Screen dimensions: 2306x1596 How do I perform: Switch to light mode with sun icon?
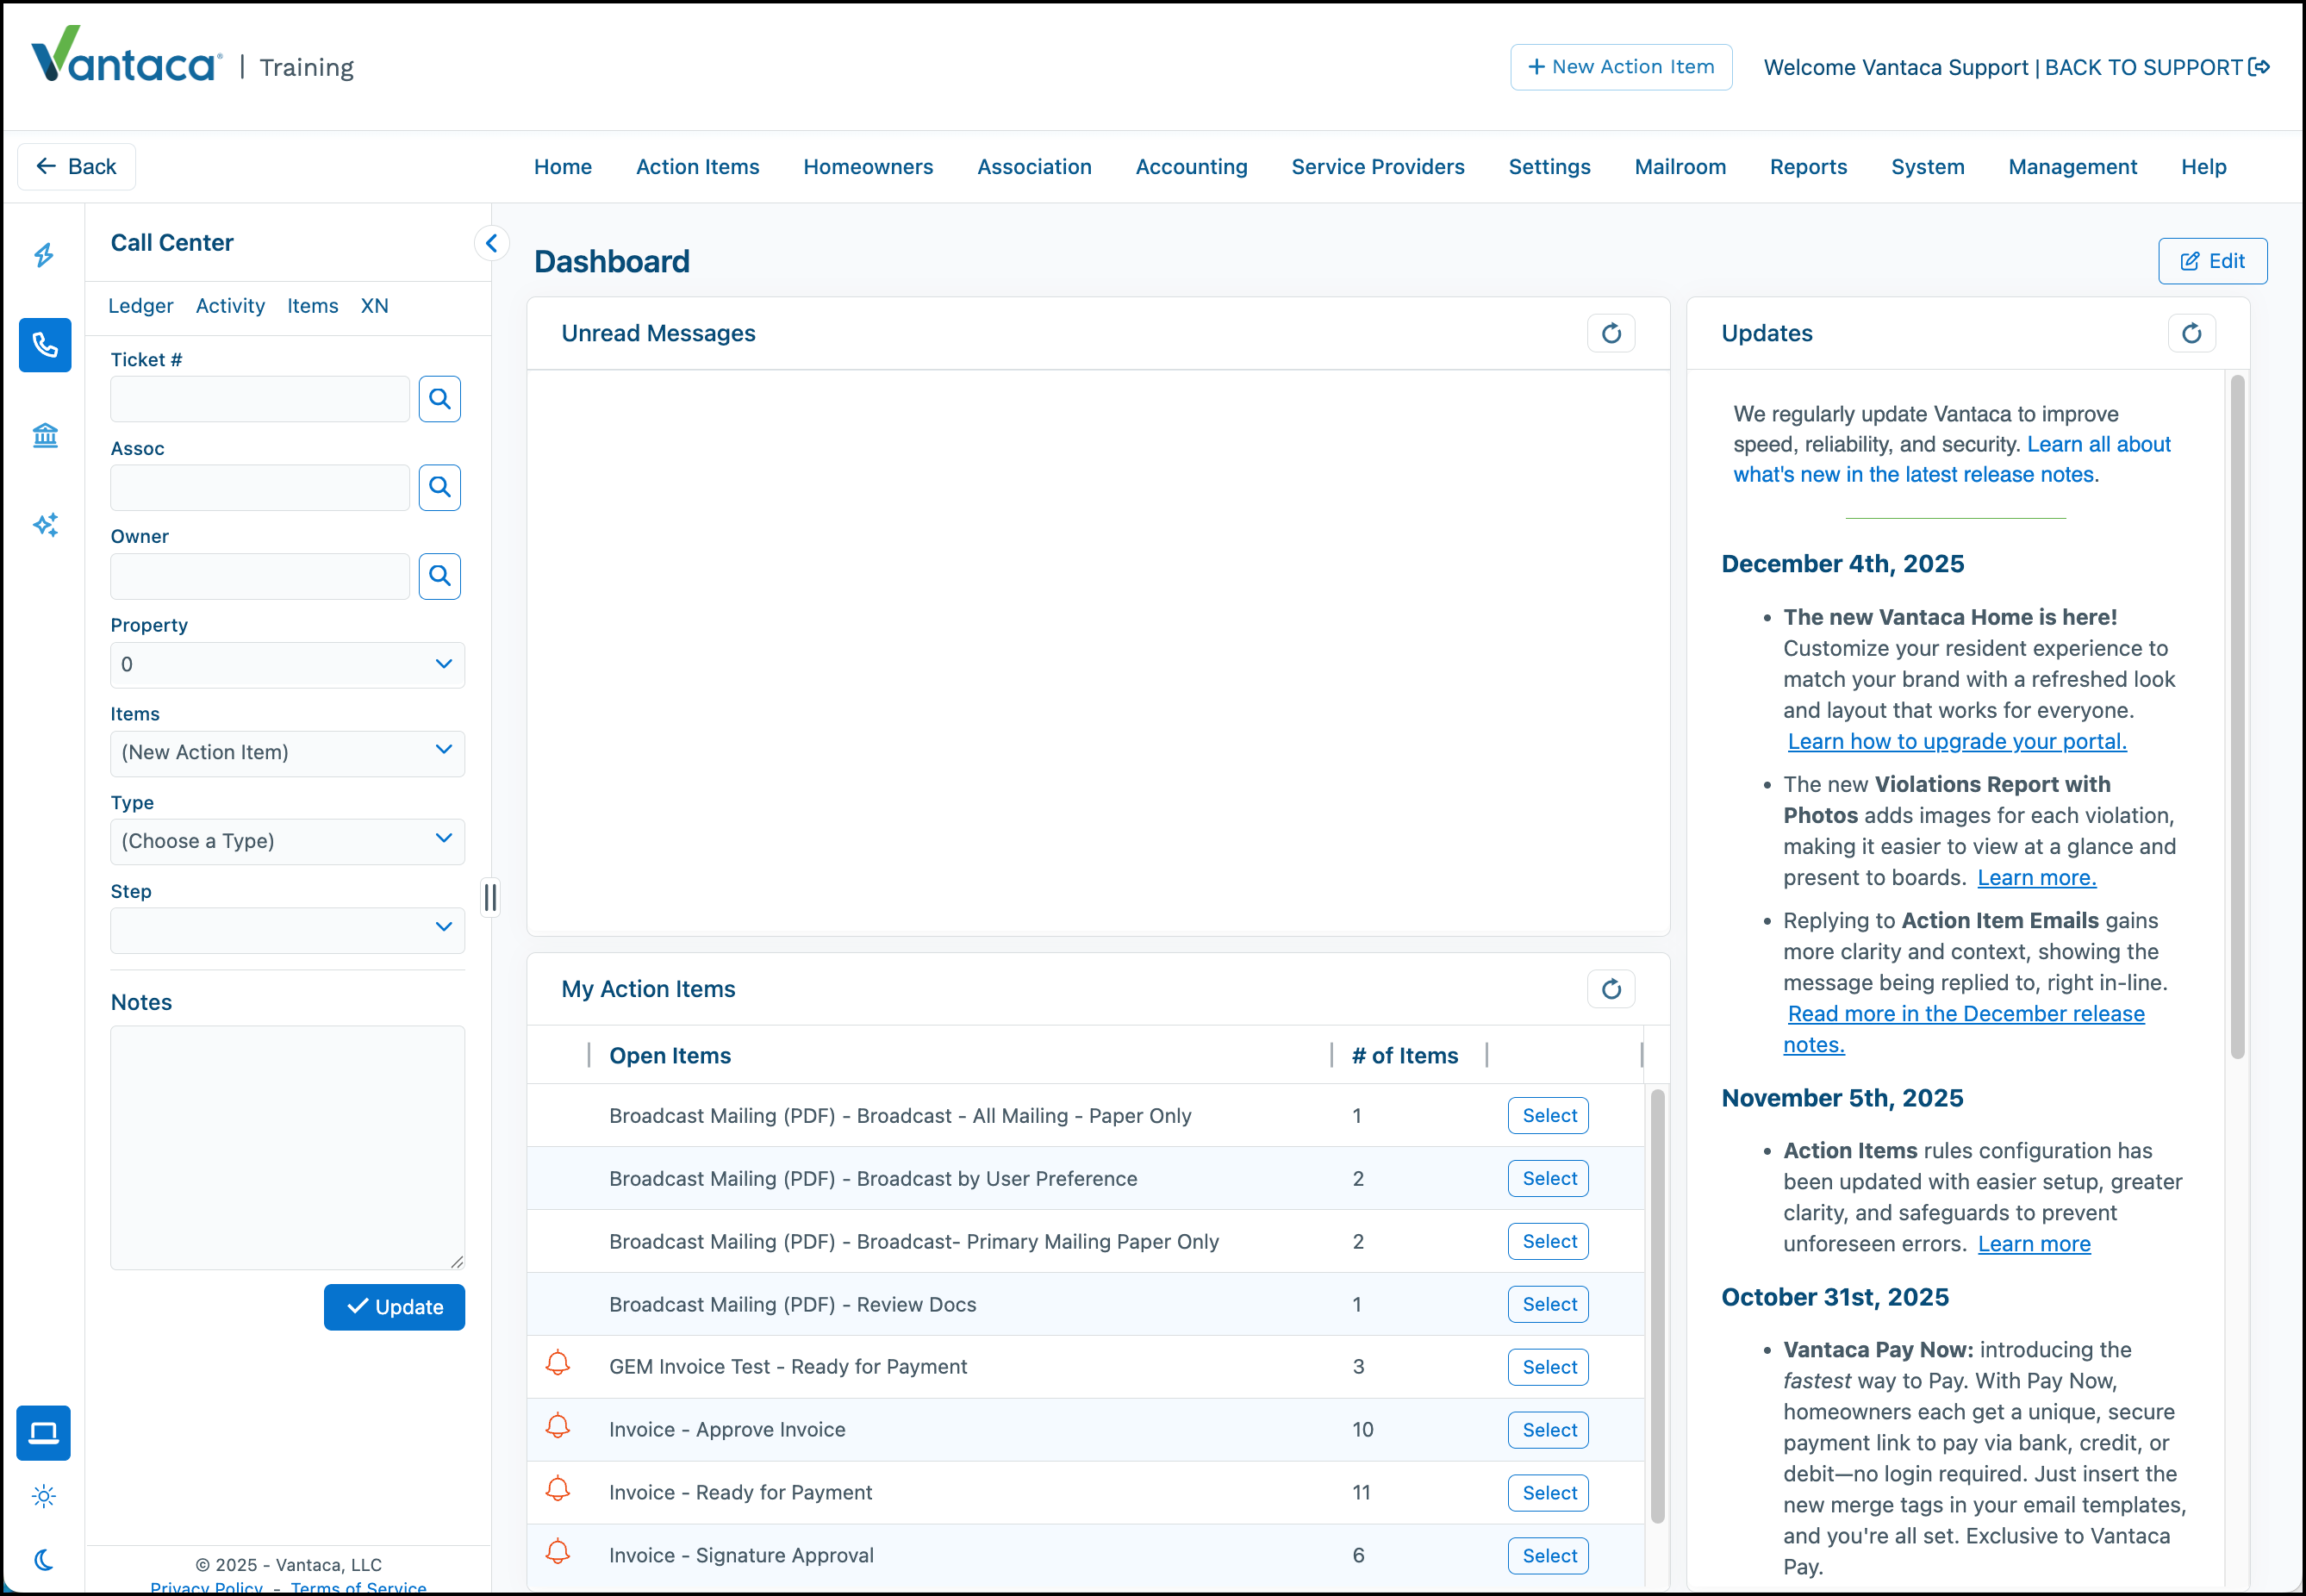tap(43, 1496)
